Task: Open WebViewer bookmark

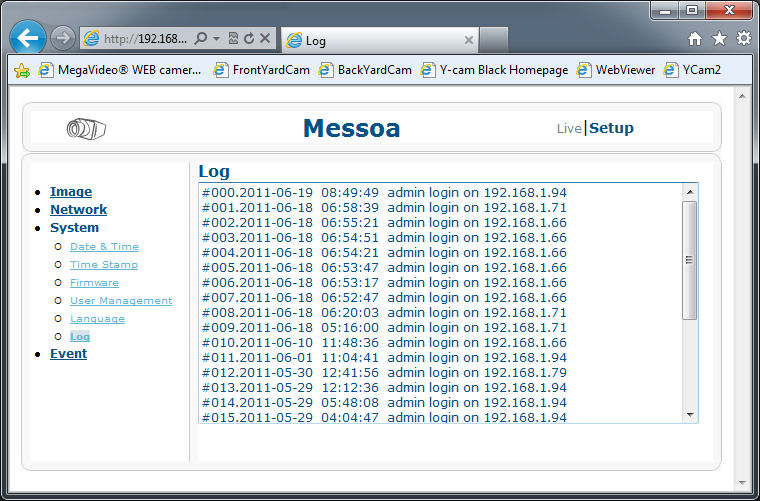Action: pyautogui.click(x=616, y=70)
